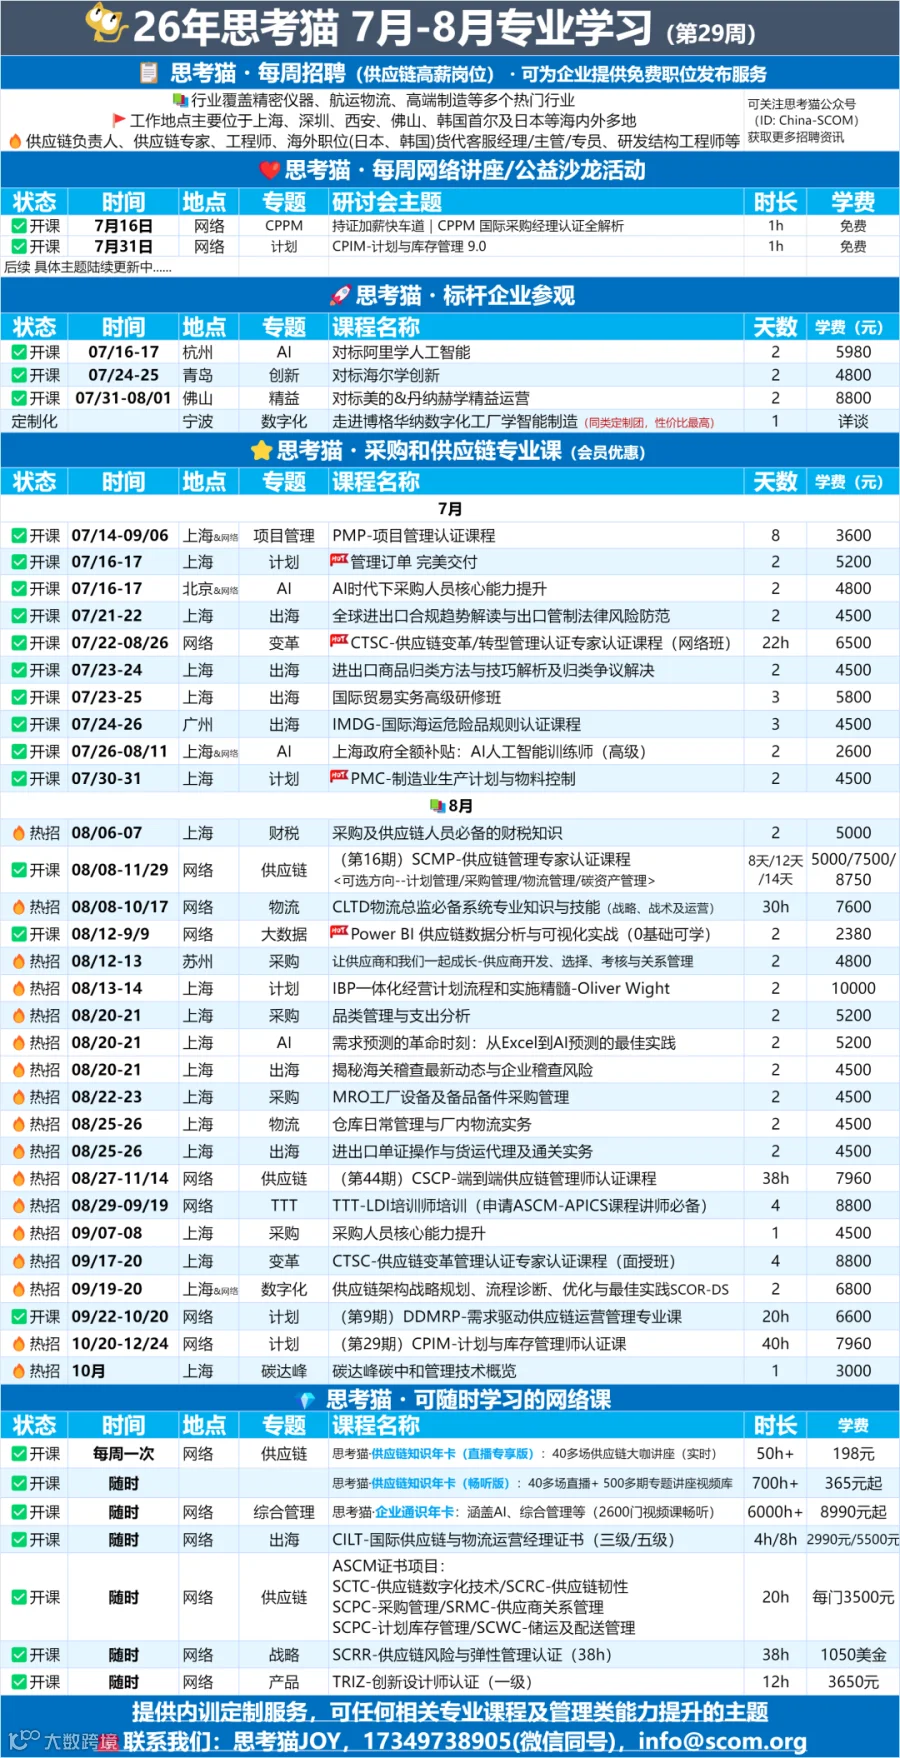
Task: Click the HOT badge on 管理订单 完美交付
Action: (339, 560)
